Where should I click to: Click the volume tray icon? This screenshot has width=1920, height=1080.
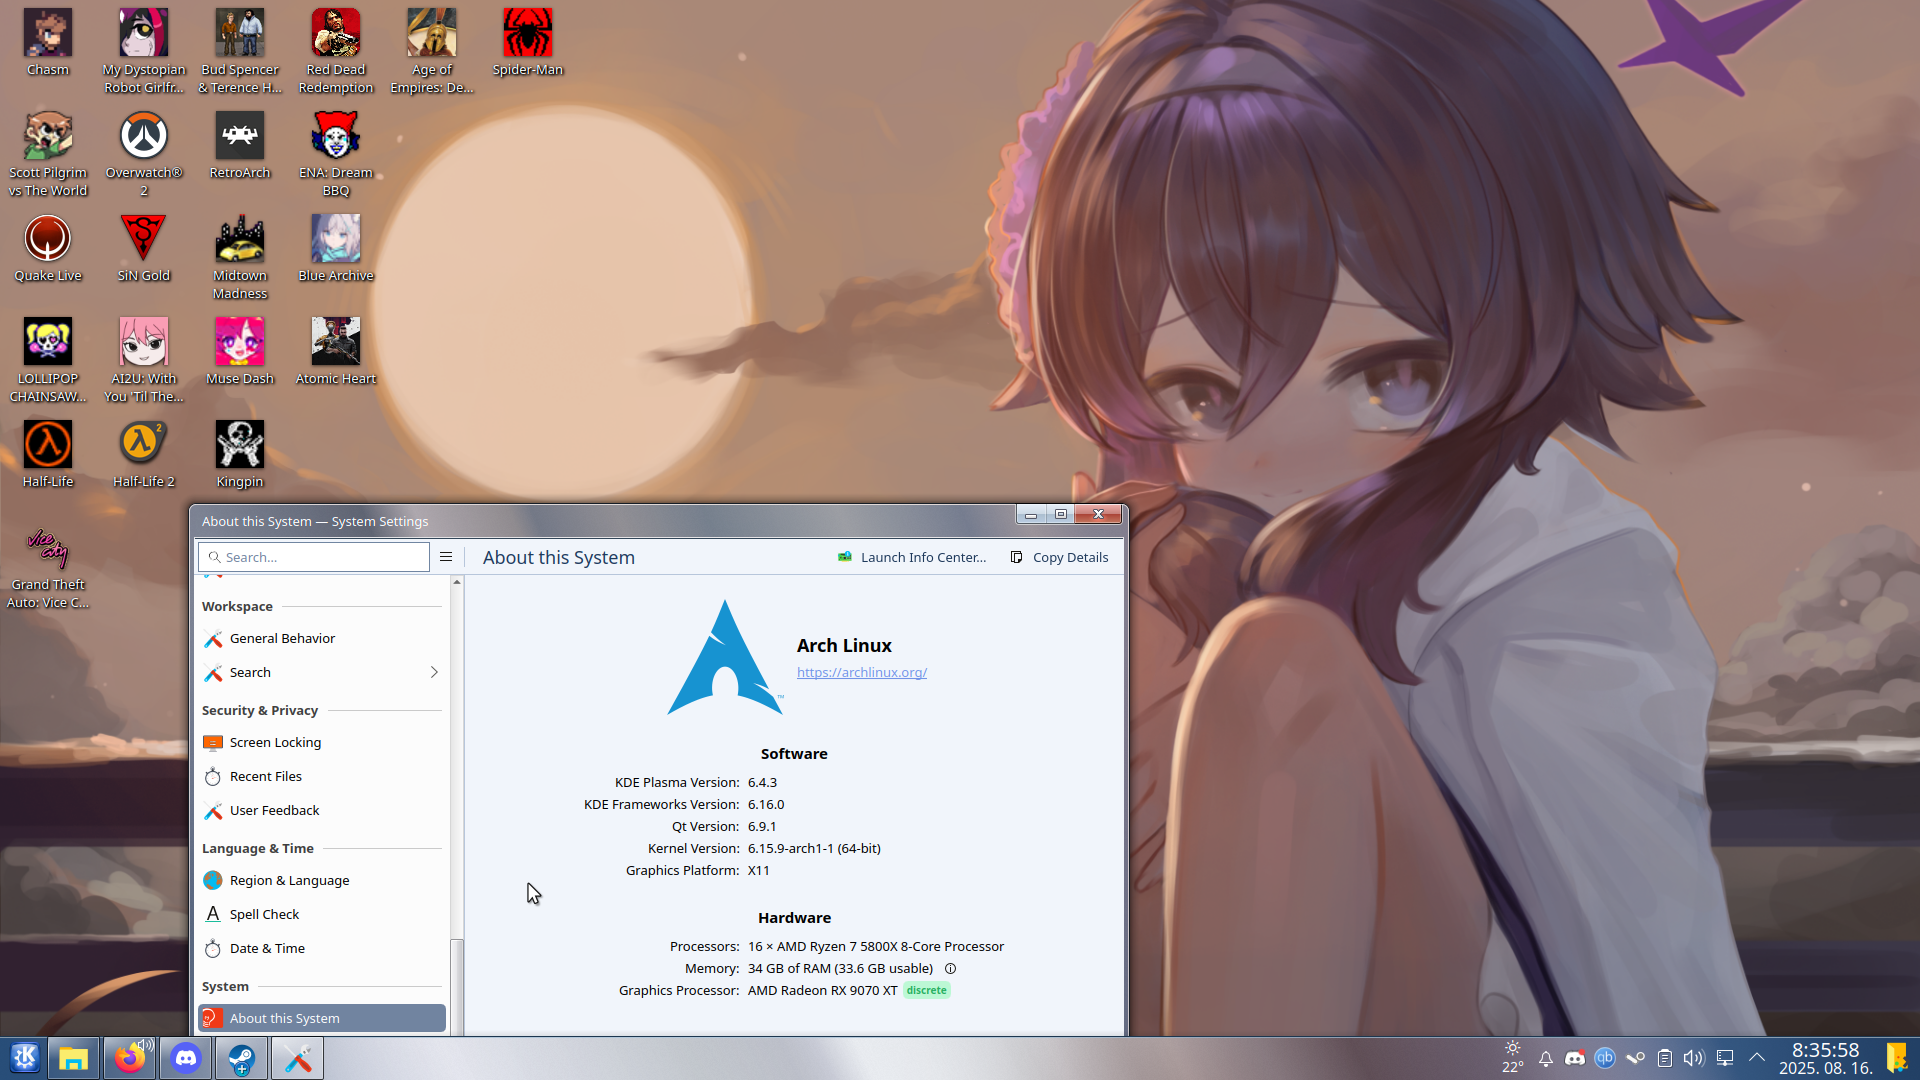(x=1693, y=1058)
